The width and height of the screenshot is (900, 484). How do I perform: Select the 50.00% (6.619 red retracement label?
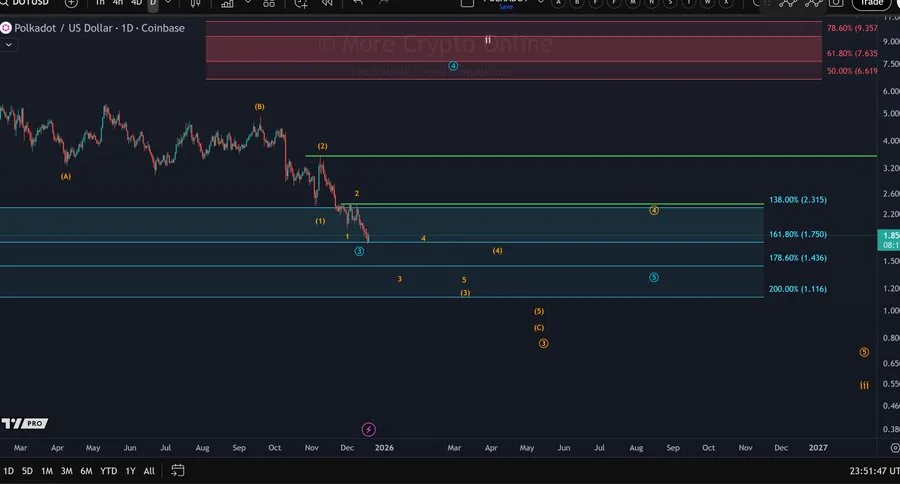pyautogui.click(x=852, y=71)
